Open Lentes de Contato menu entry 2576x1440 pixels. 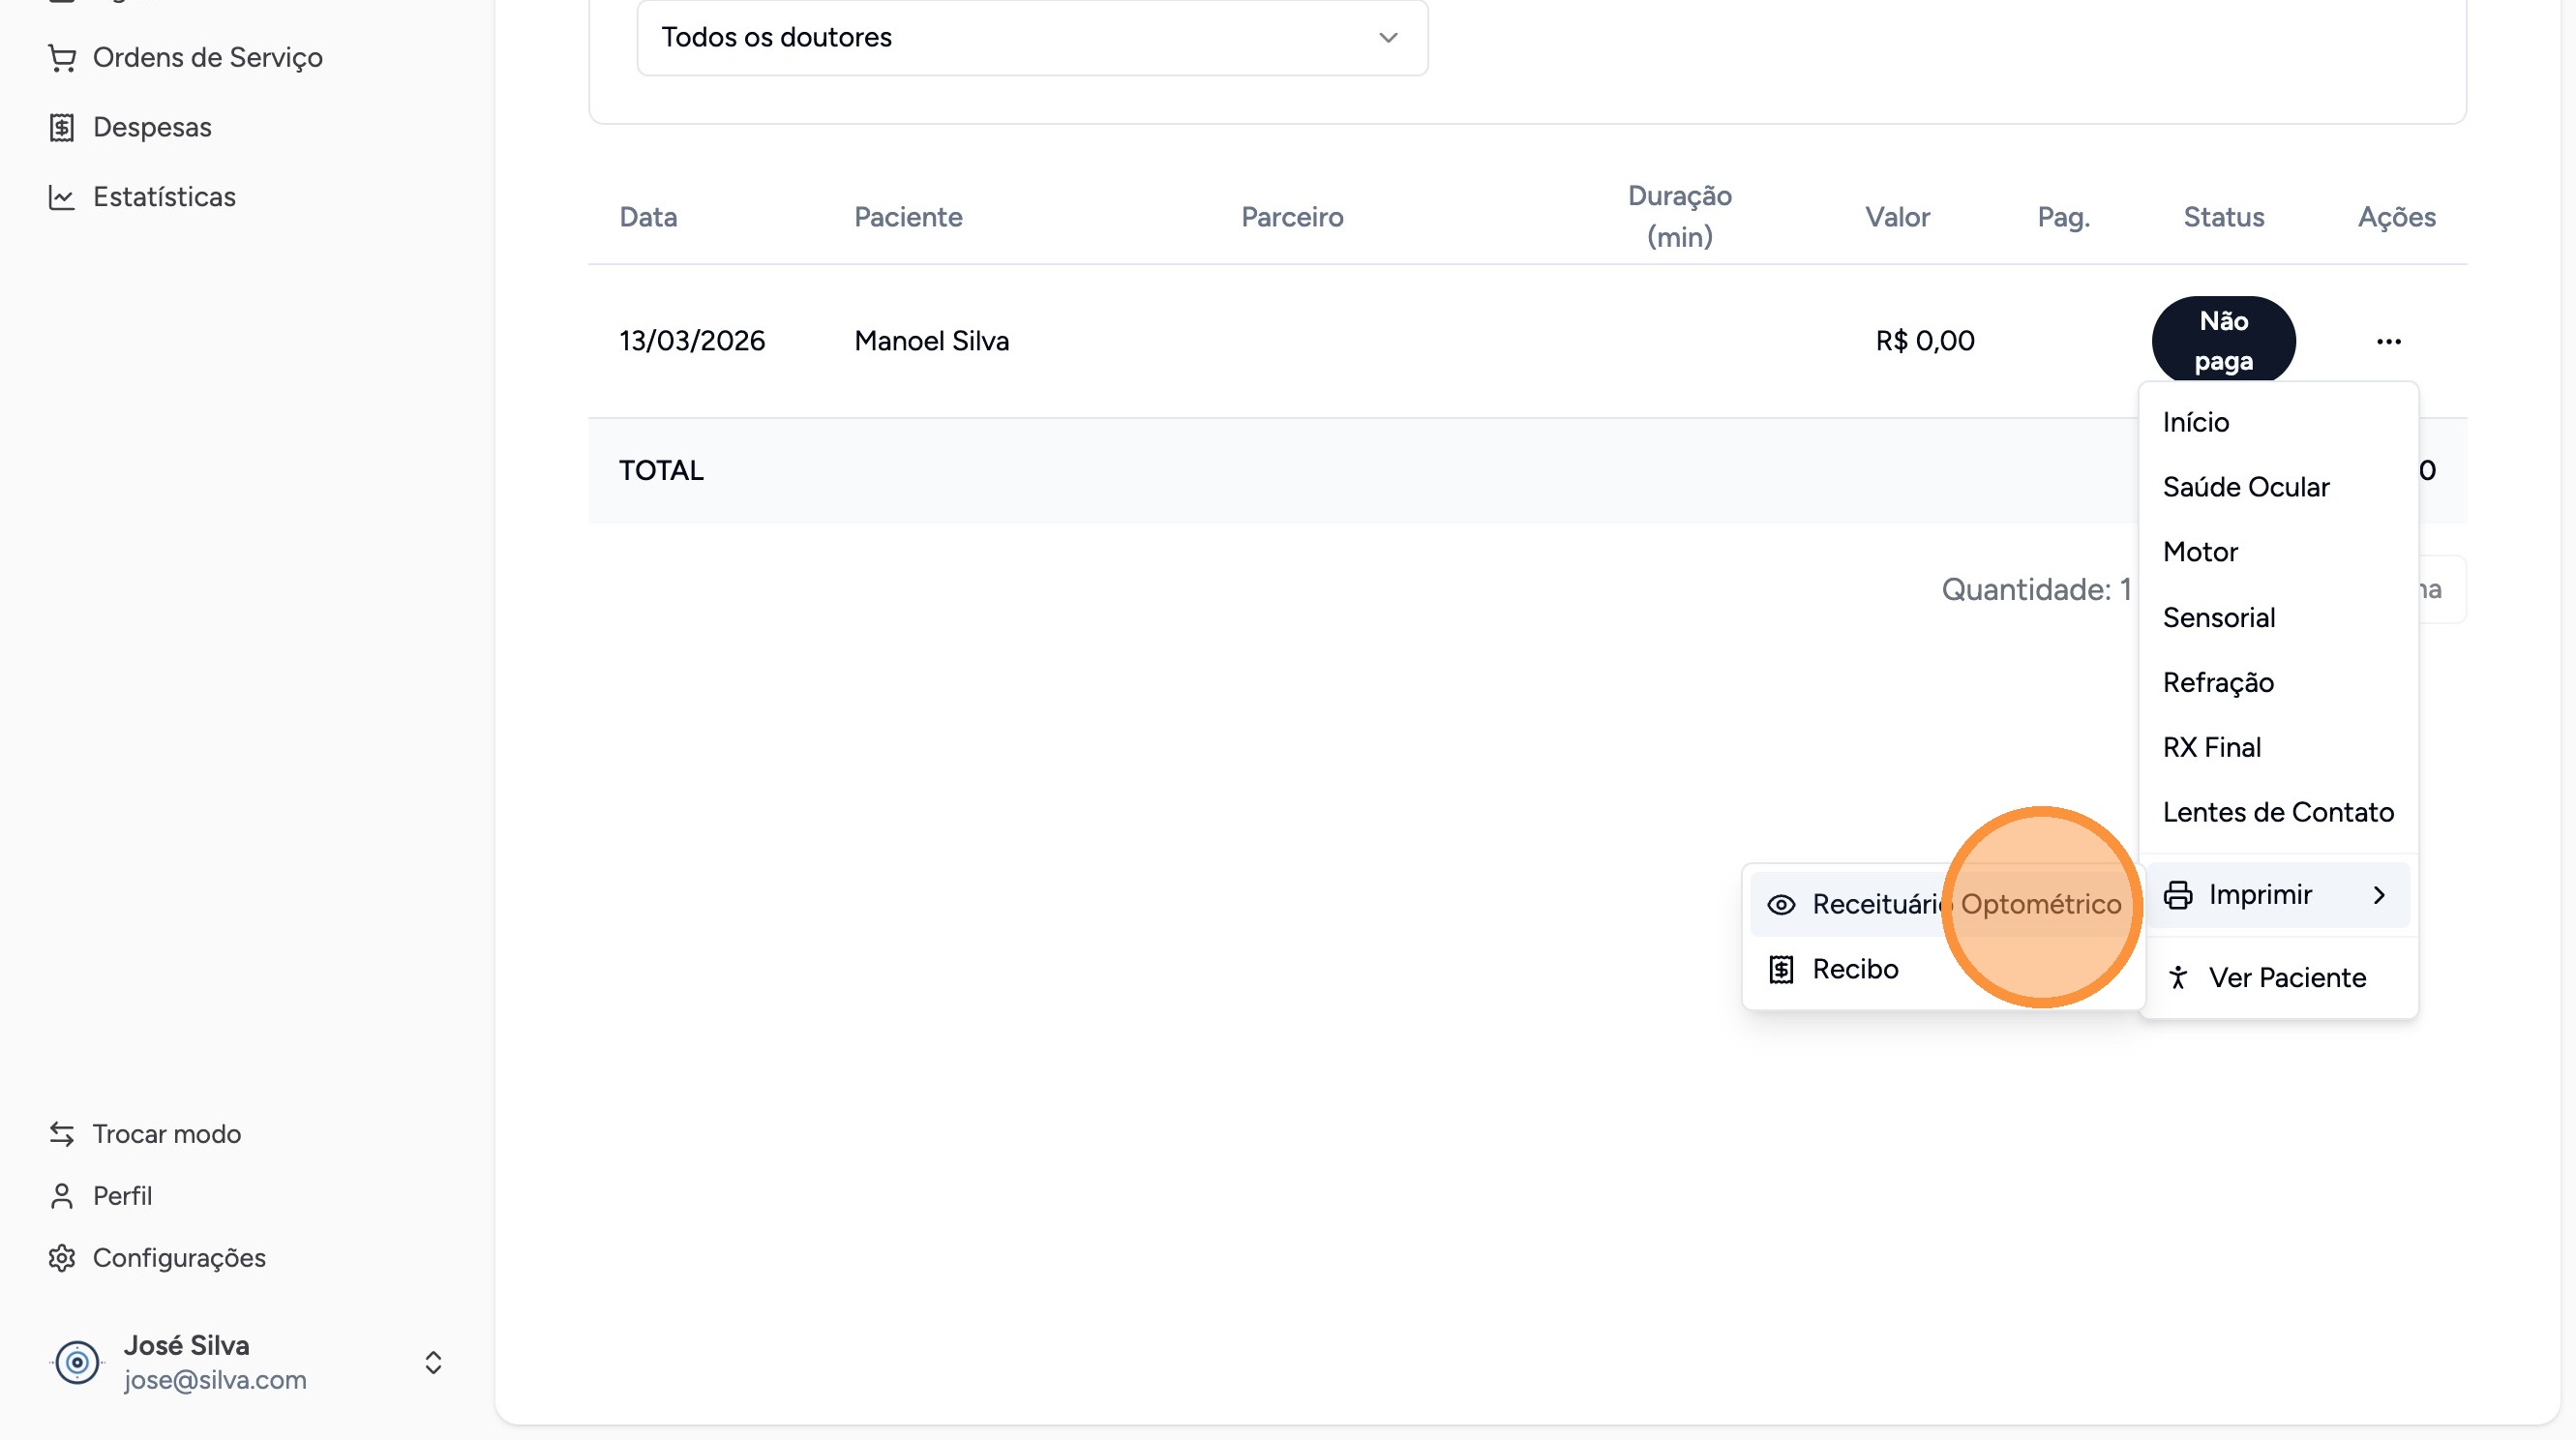2278,812
